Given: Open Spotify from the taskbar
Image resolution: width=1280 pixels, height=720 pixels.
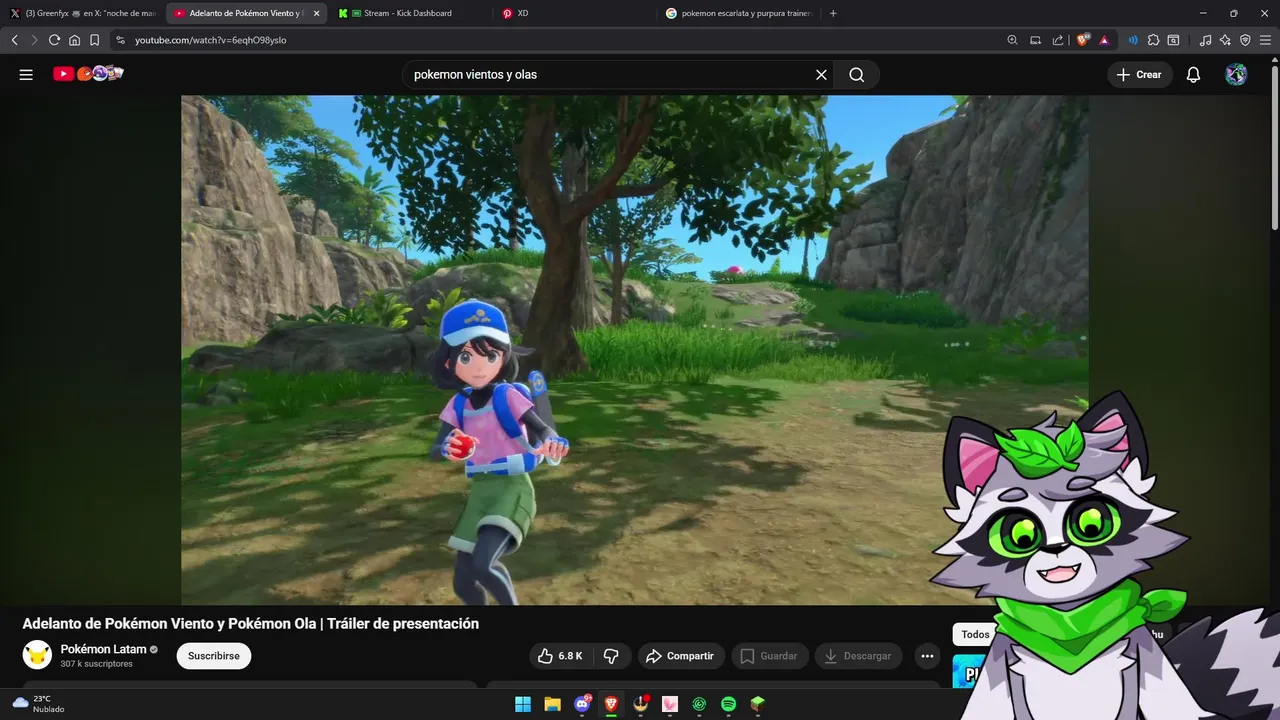Looking at the screenshot, I should click(728, 704).
